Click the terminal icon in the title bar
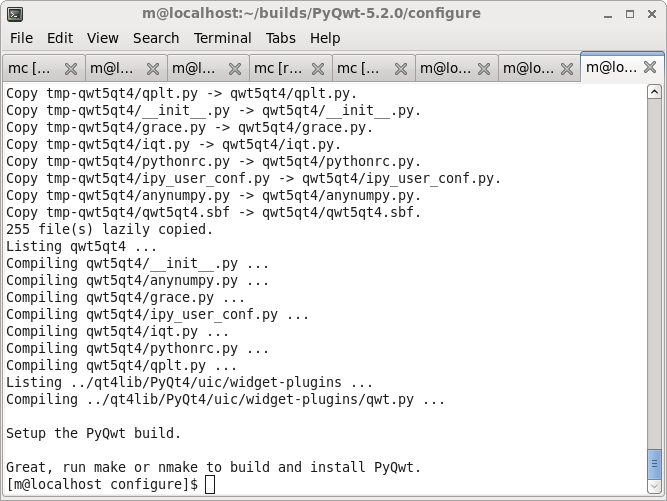The height and width of the screenshot is (501, 667). pyautogui.click(x=15, y=14)
